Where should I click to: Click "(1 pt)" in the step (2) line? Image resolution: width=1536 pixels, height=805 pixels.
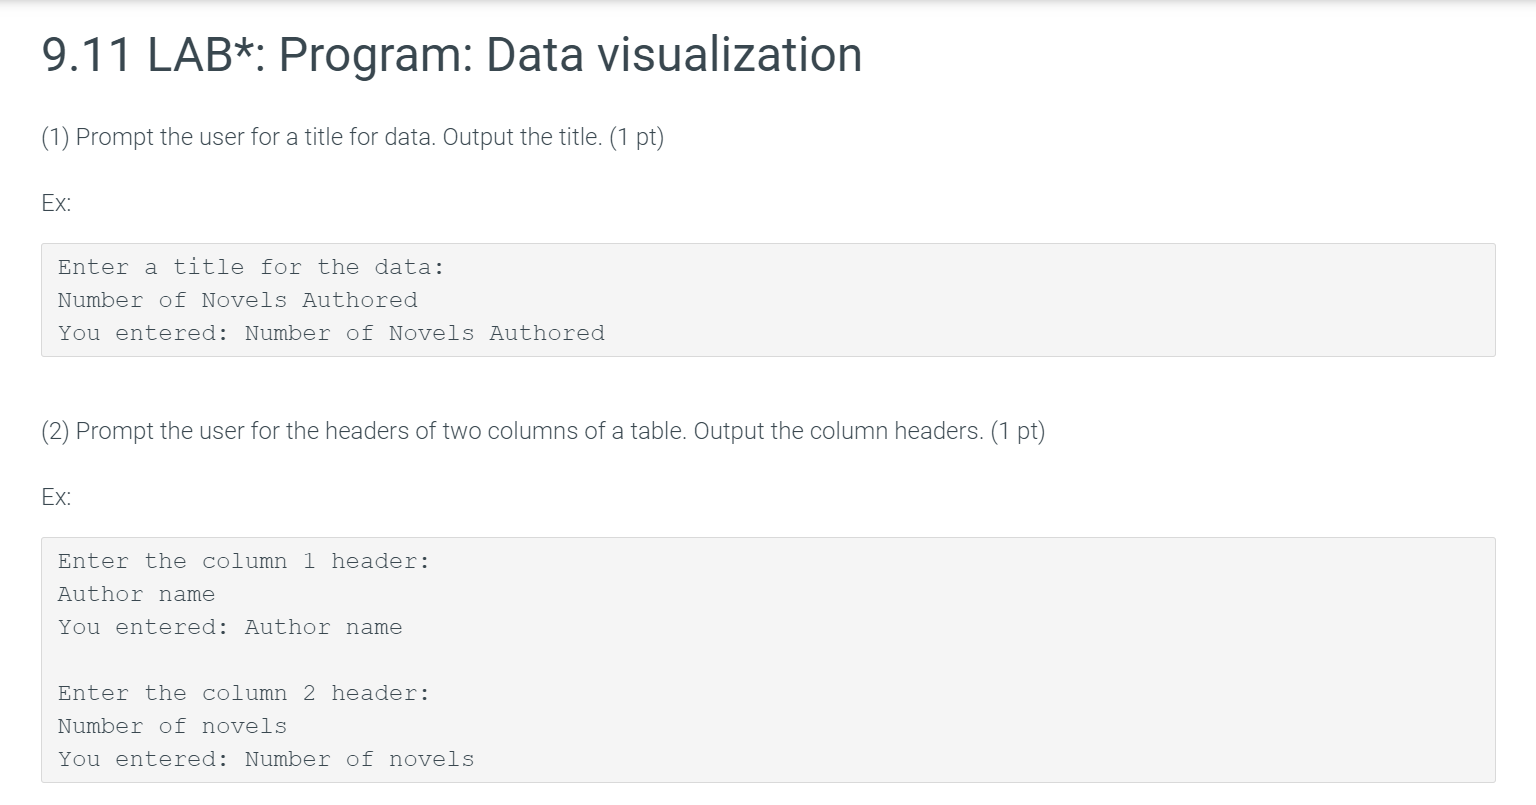[x=1017, y=431]
